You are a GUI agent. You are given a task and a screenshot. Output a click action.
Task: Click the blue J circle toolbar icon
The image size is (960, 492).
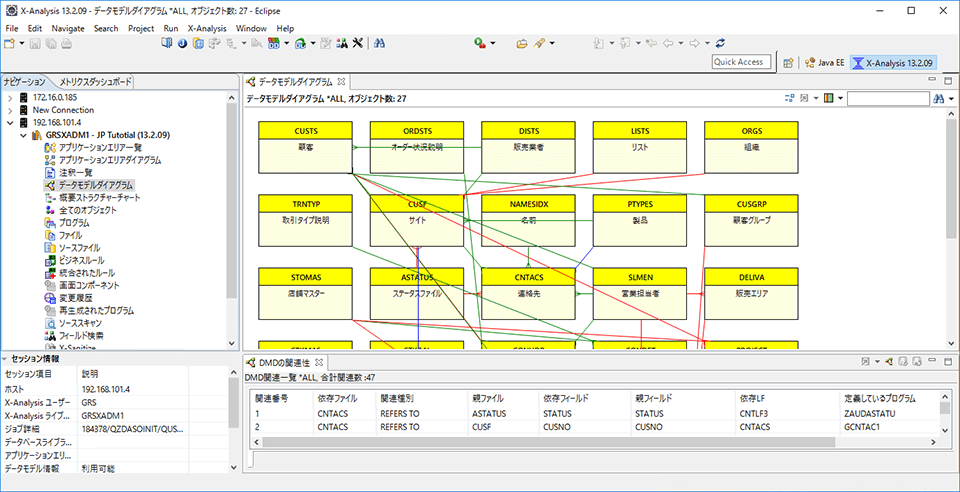coord(182,43)
